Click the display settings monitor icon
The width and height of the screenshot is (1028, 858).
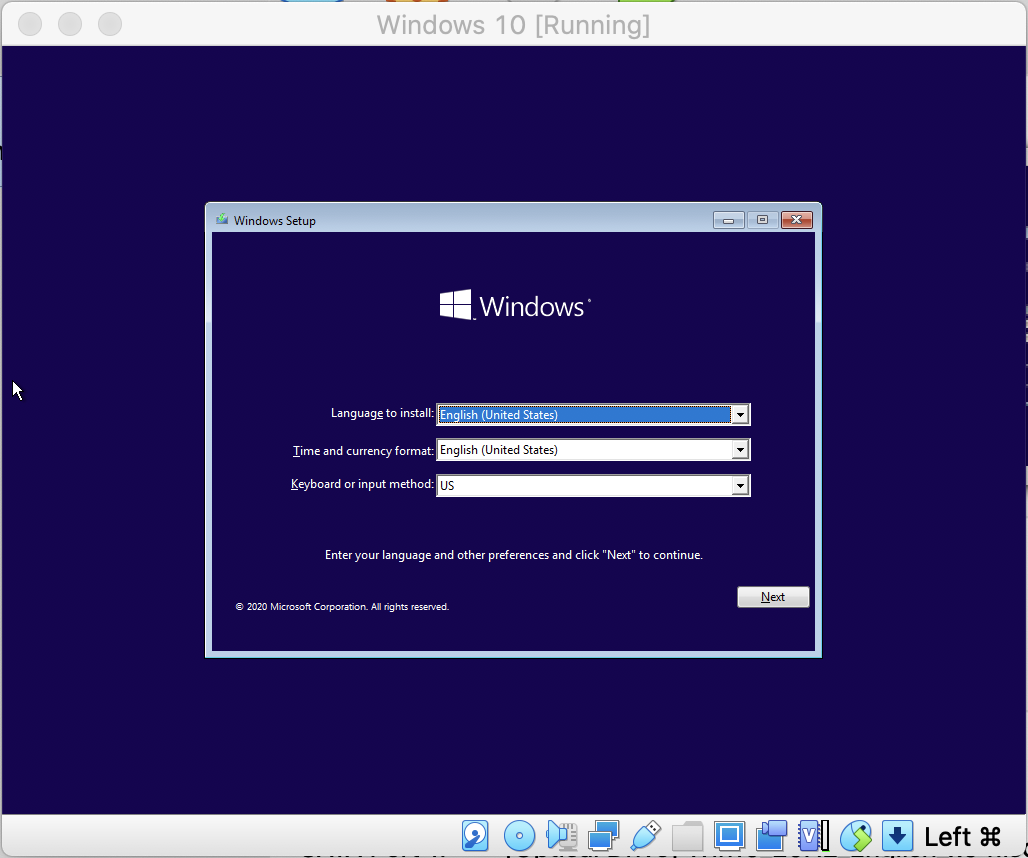click(729, 836)
